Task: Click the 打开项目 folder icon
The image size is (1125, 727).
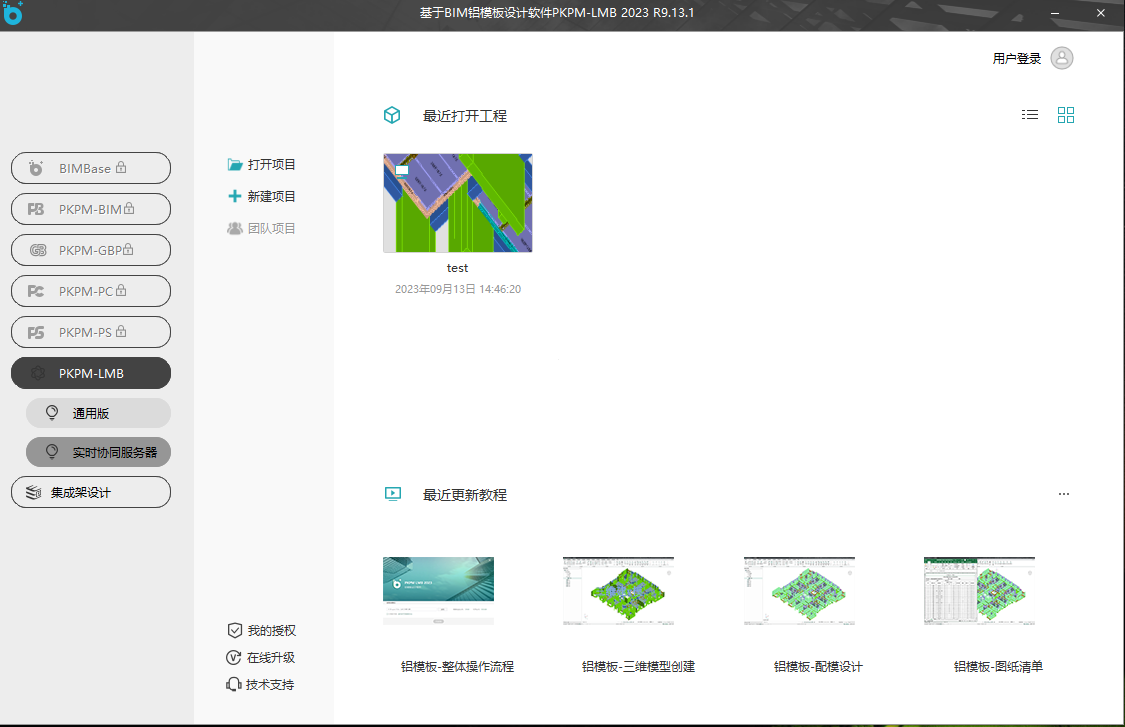Action: [x=235, y=164]
